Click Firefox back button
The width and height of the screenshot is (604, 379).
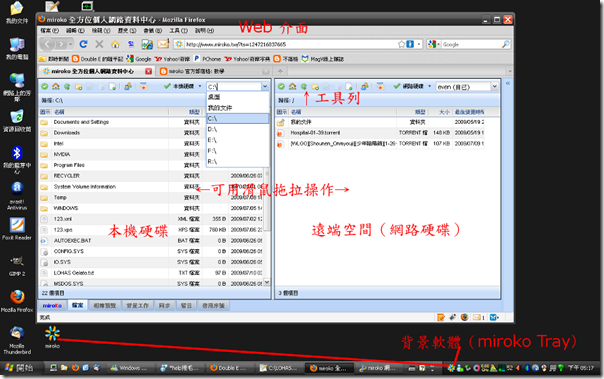click(47, 44)
